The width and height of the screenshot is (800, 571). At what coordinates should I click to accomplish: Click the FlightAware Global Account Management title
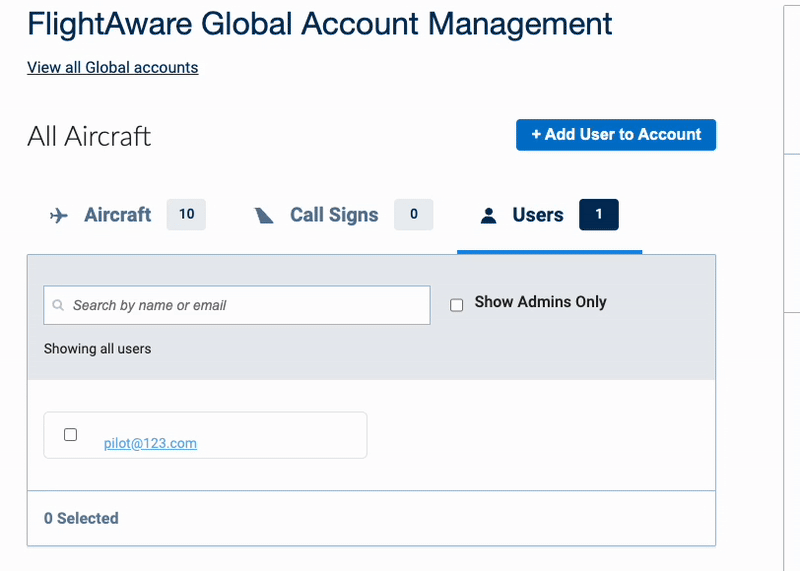319,23
